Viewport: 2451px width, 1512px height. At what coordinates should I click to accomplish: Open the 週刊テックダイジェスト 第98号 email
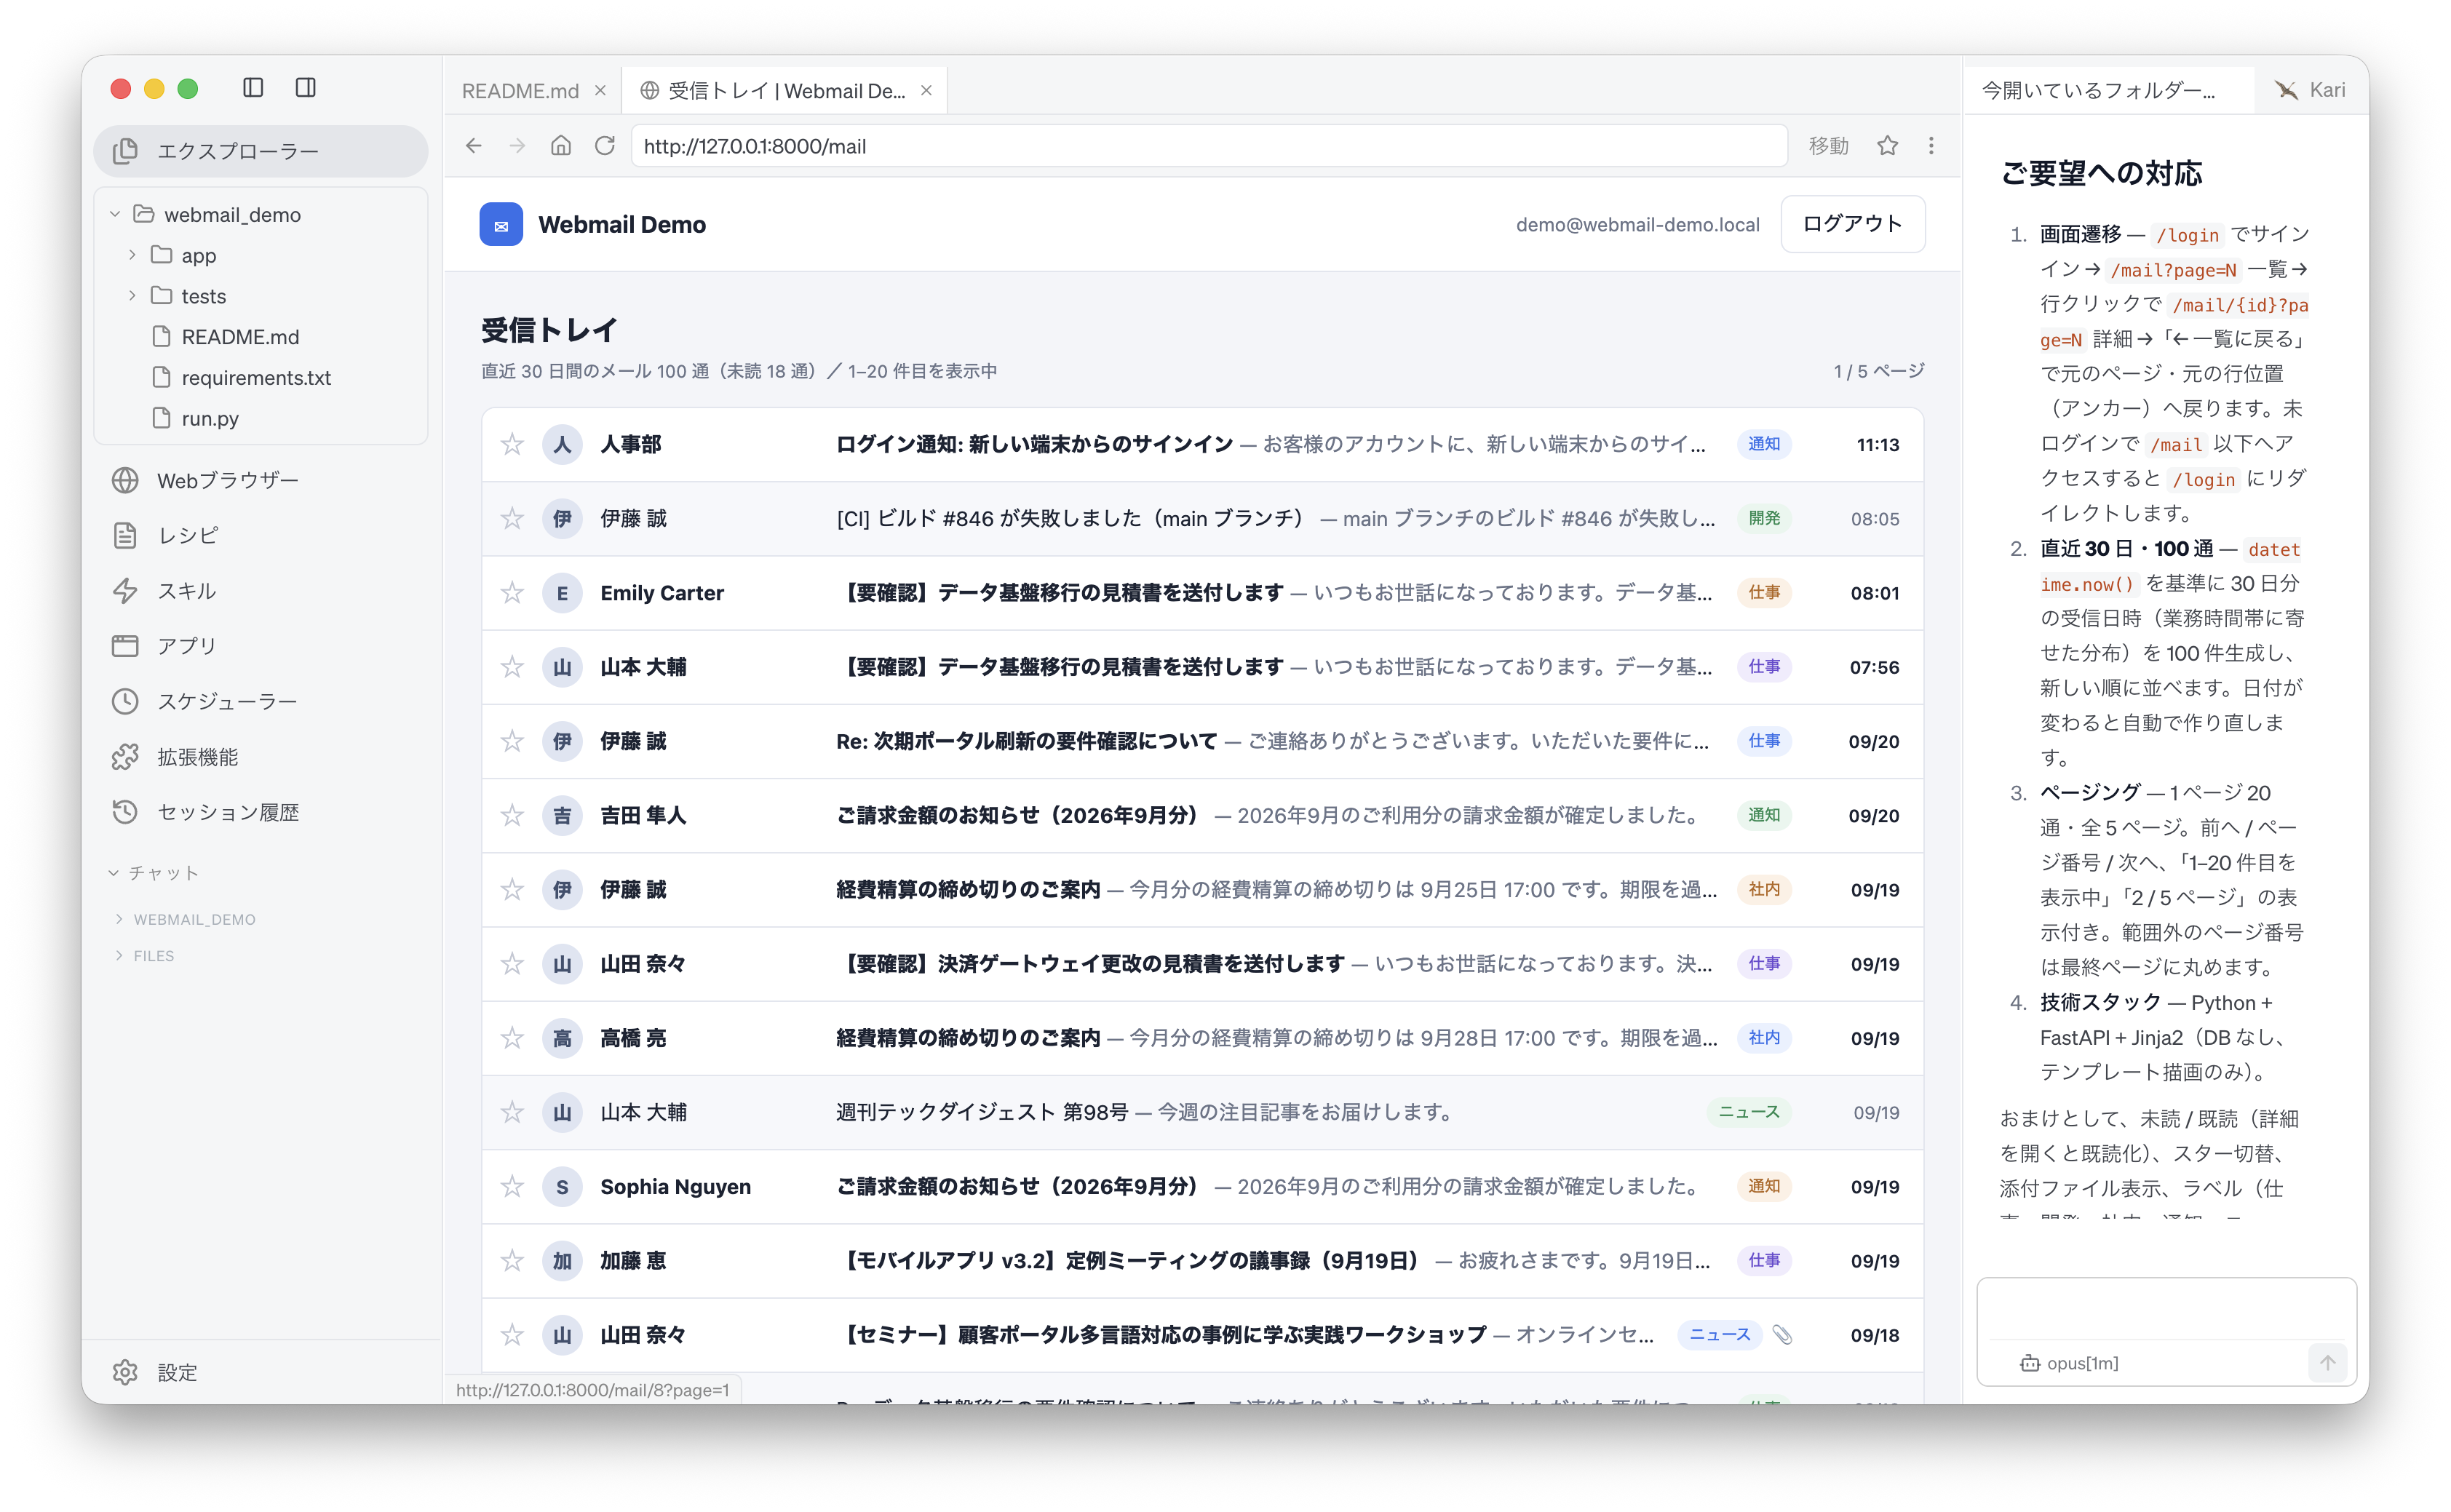(x=1202, y=1112)
